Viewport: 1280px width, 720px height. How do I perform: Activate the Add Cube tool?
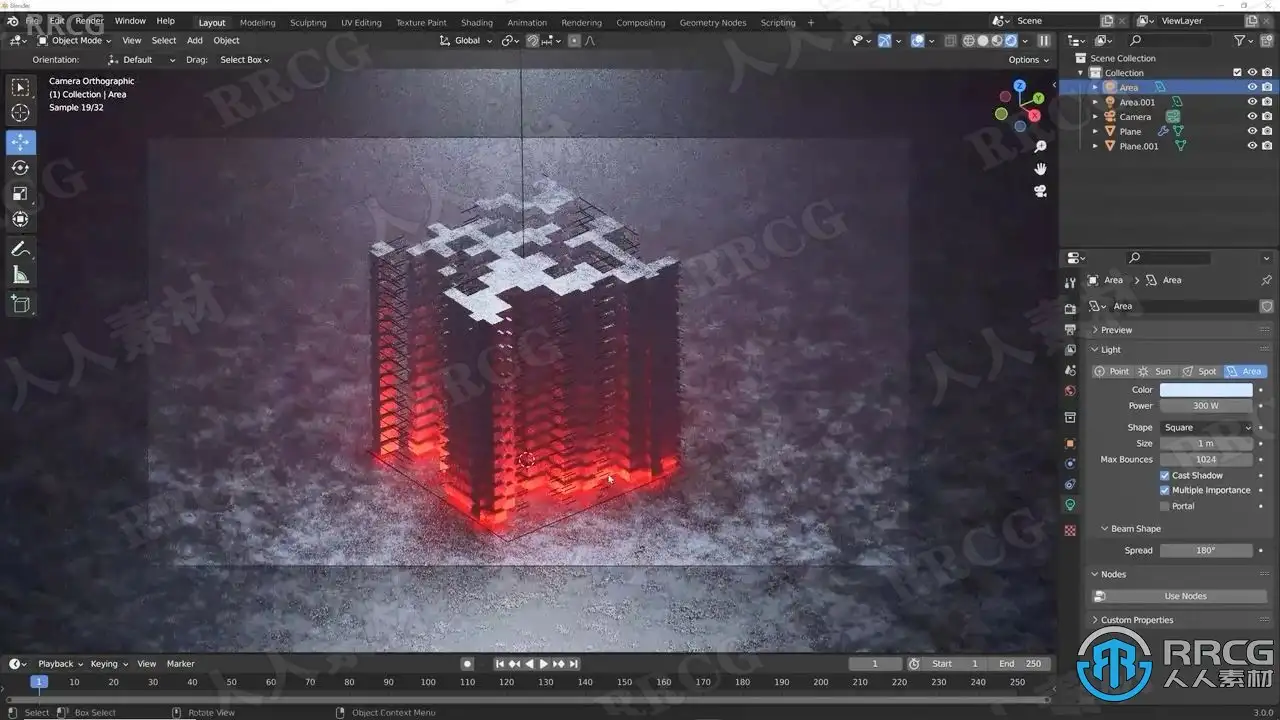coord(20,304)
